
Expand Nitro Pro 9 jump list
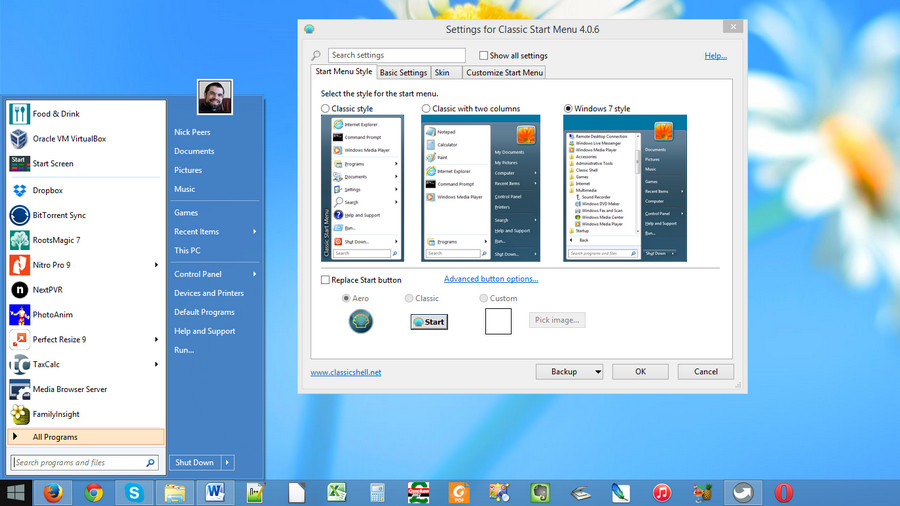pyautogui.click(x=156, y=265)
